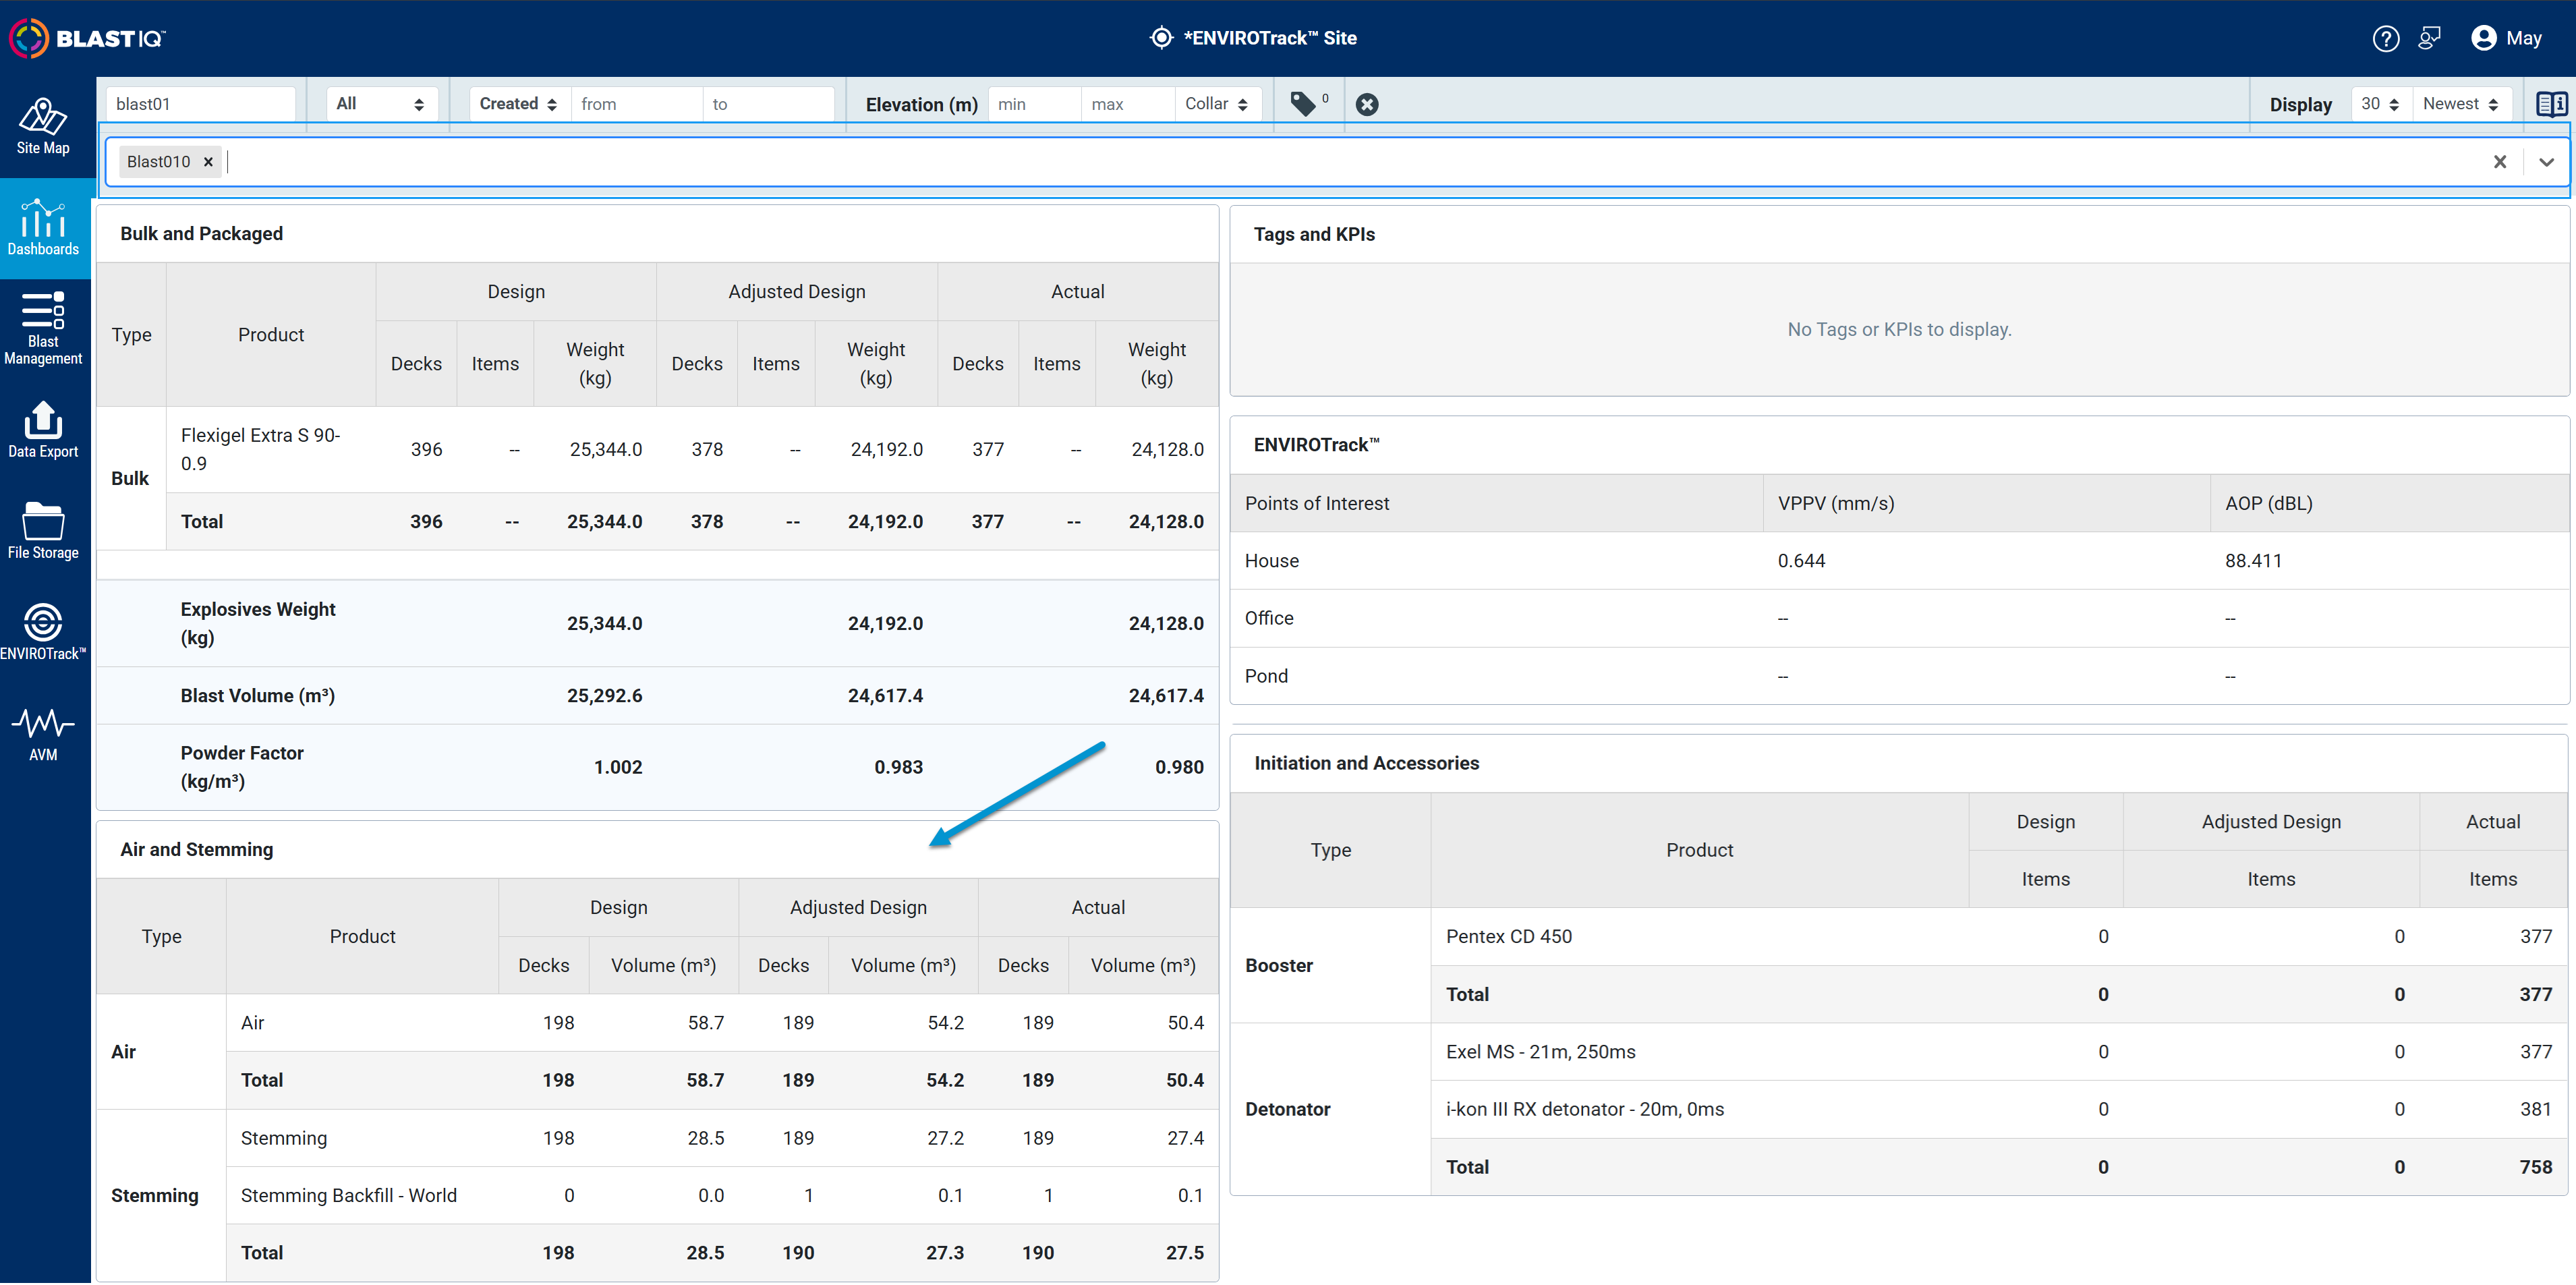The height and width of the screenshot is (1285, 2576).
Task: Open the Site Map page
Action: click(43, 127)
